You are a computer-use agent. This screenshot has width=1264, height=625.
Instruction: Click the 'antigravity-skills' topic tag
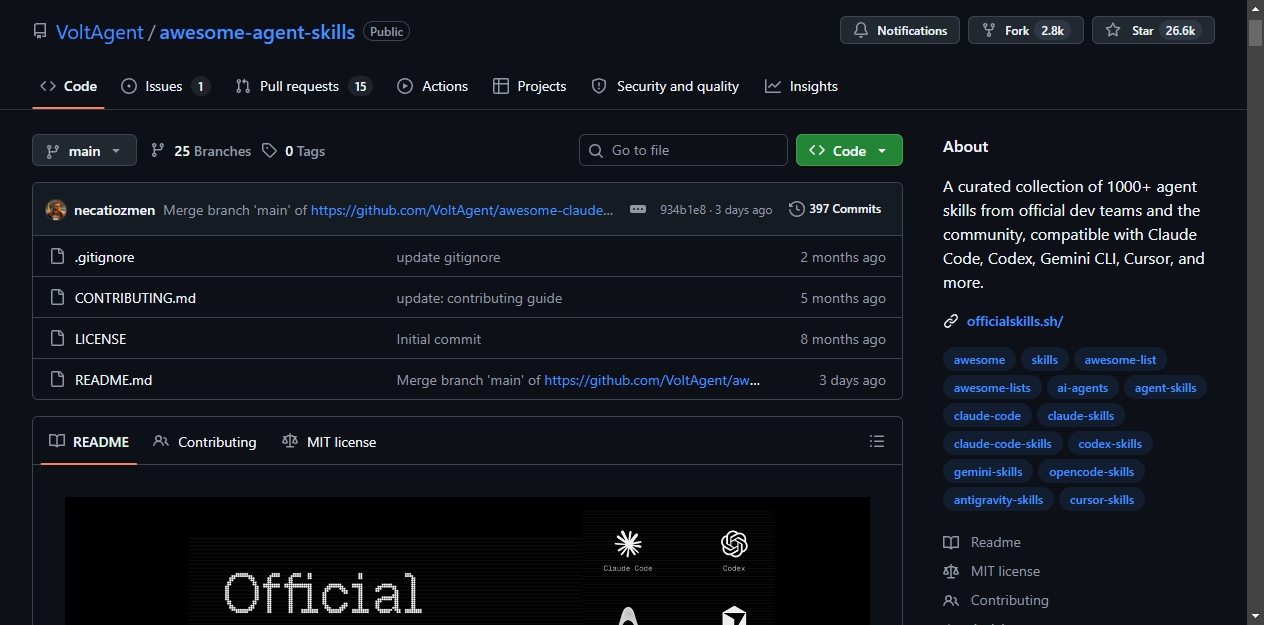click(998, 500)
